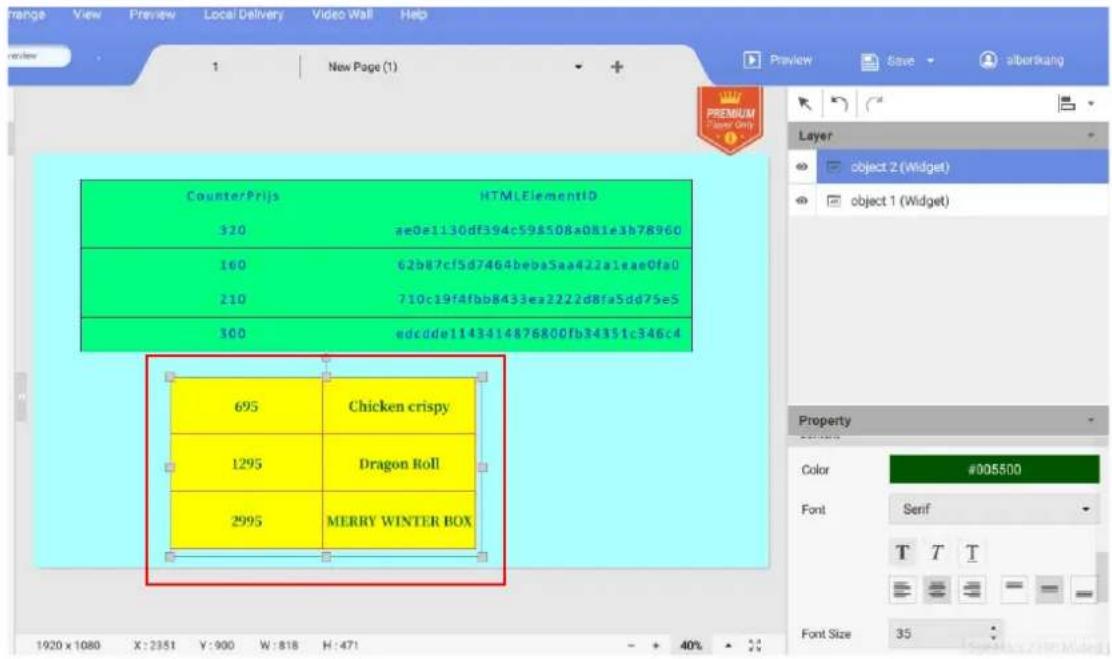Click the Premium player badge
1112x659 pixels.
point(730,119)
